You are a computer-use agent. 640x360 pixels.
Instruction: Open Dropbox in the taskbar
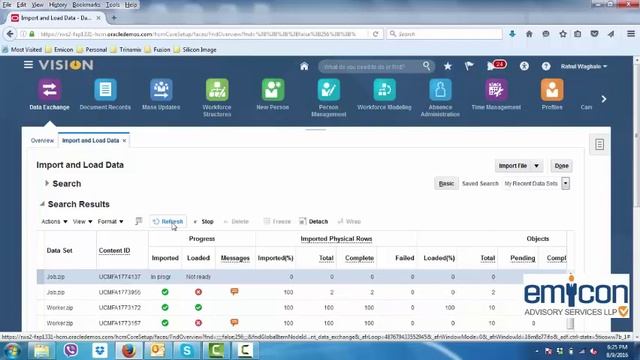pyautogui.click(x=100, y=351)
